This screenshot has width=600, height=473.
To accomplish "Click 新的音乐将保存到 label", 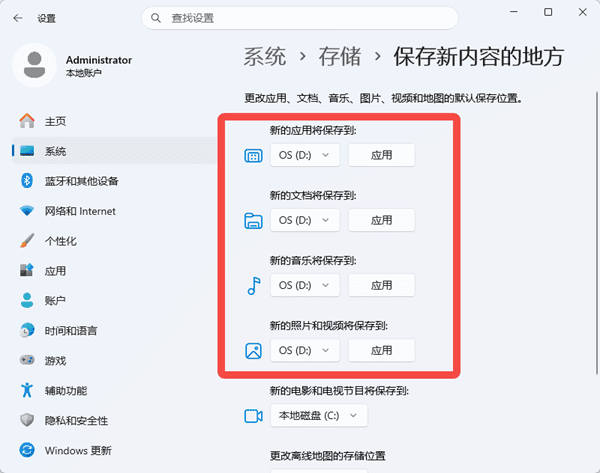I will (x=313, y=261).
